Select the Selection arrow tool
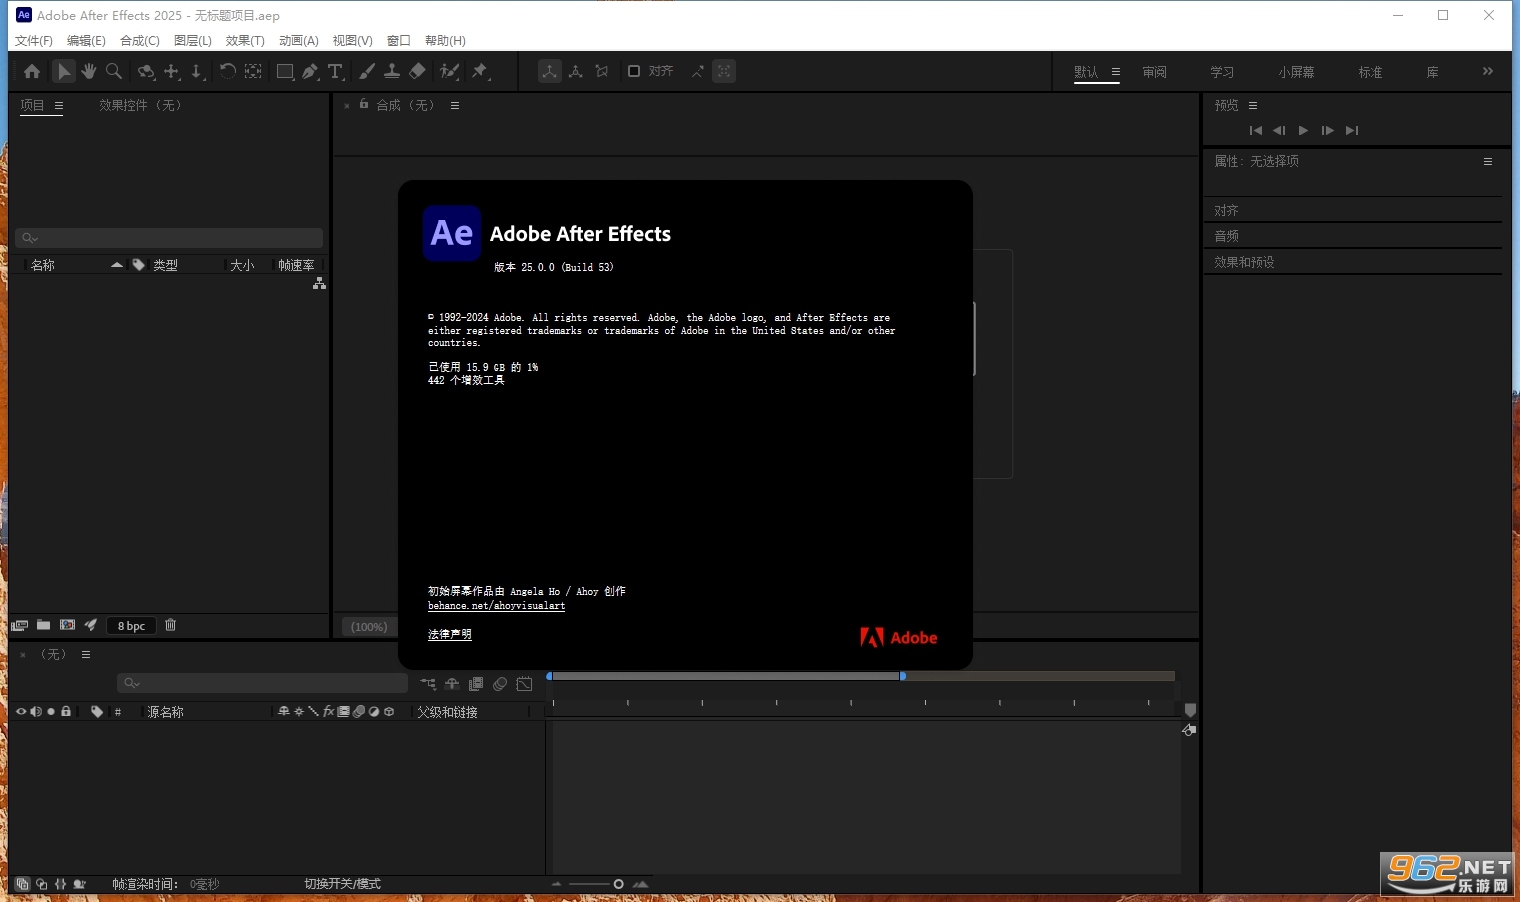The width and height of the screenshot is (1520, 902). tap(63, 71)
